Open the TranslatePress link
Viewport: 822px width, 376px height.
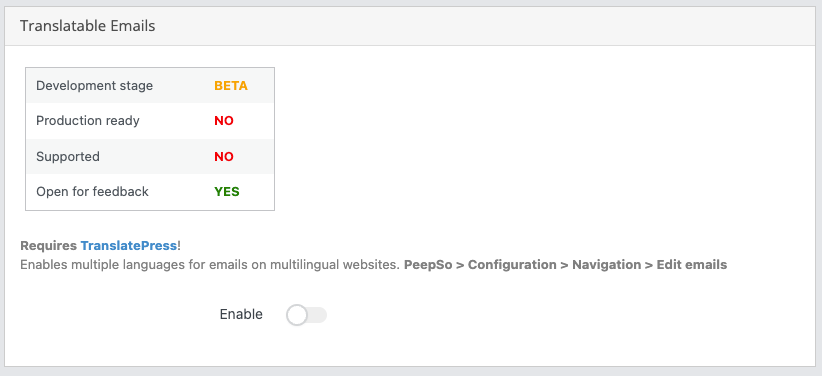128,245
